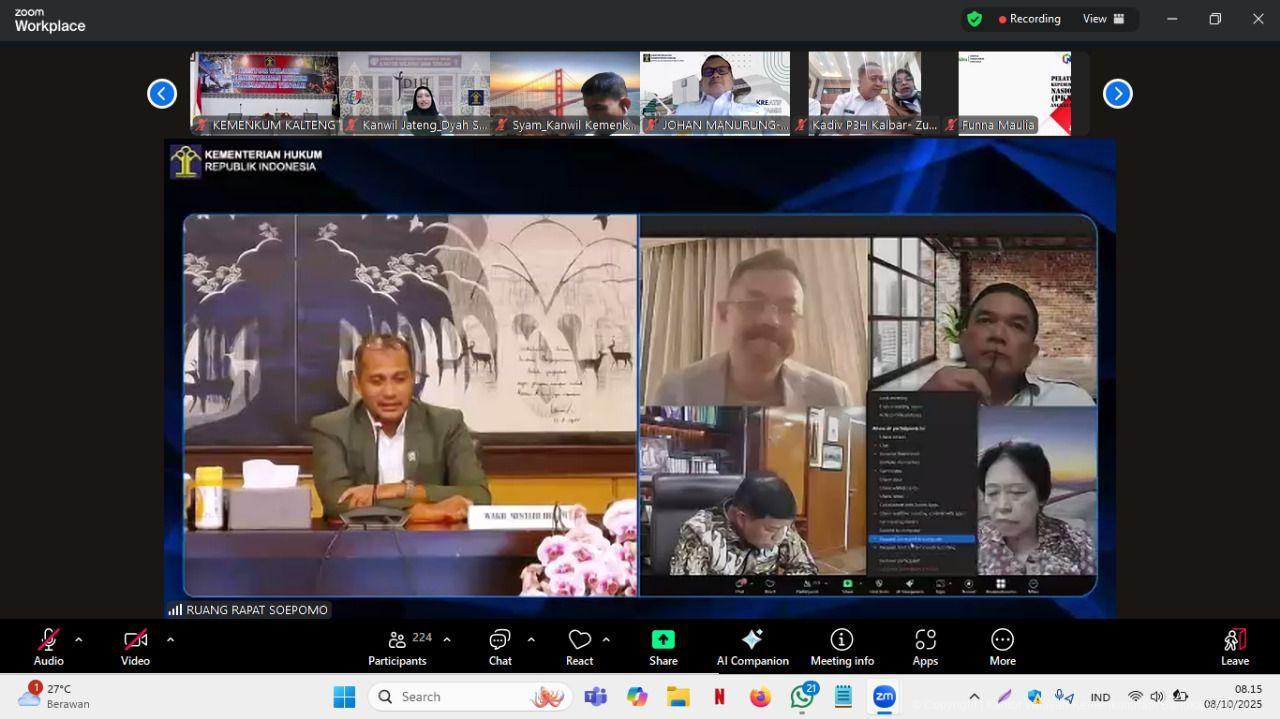1280x719 pixels.
Task: Show Meeting info
Action: pyautogui.click(x=841, y=647)
